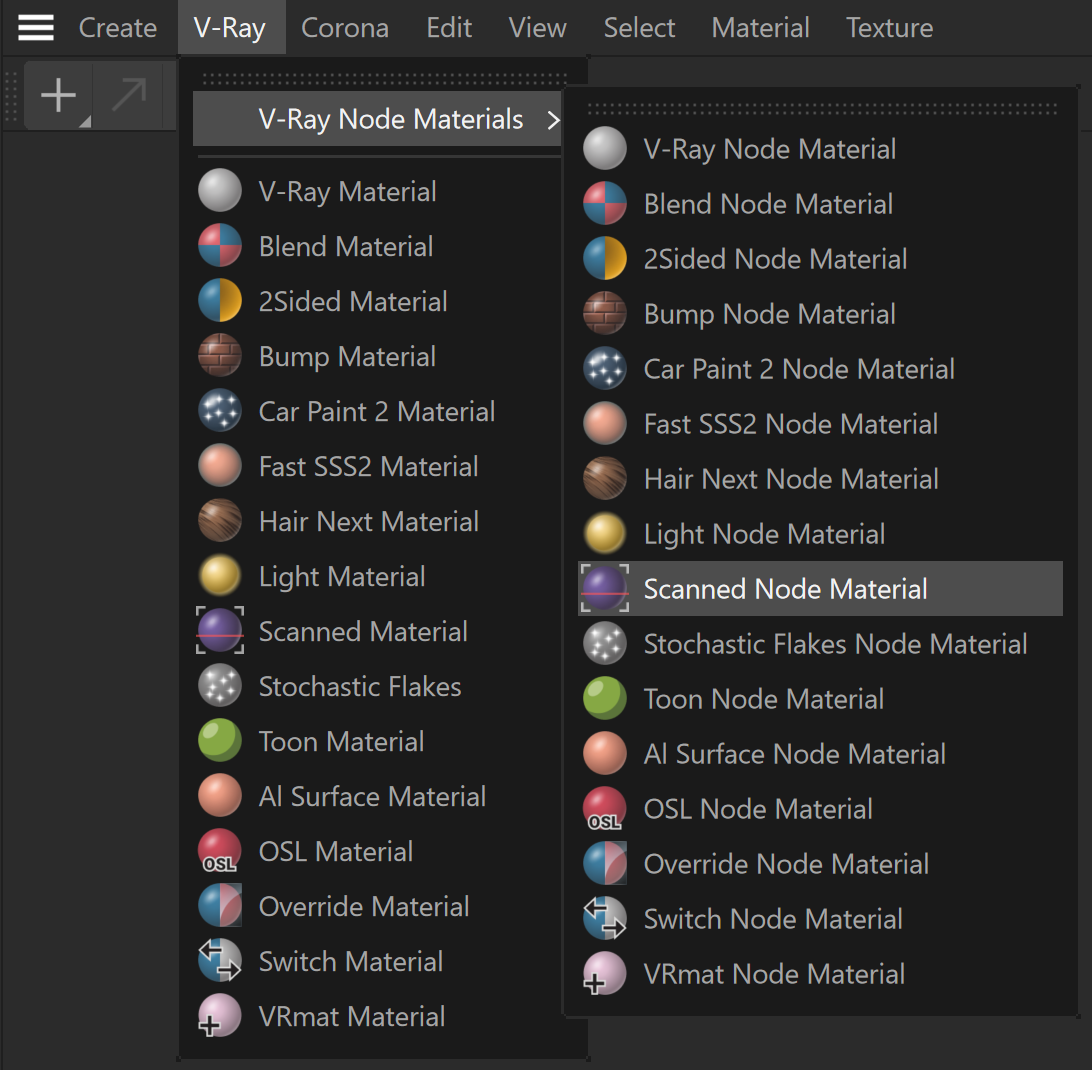The image size is (1092, 1070).
Task: Choose 2Sided Material entry text
Action: pos(353,302)
